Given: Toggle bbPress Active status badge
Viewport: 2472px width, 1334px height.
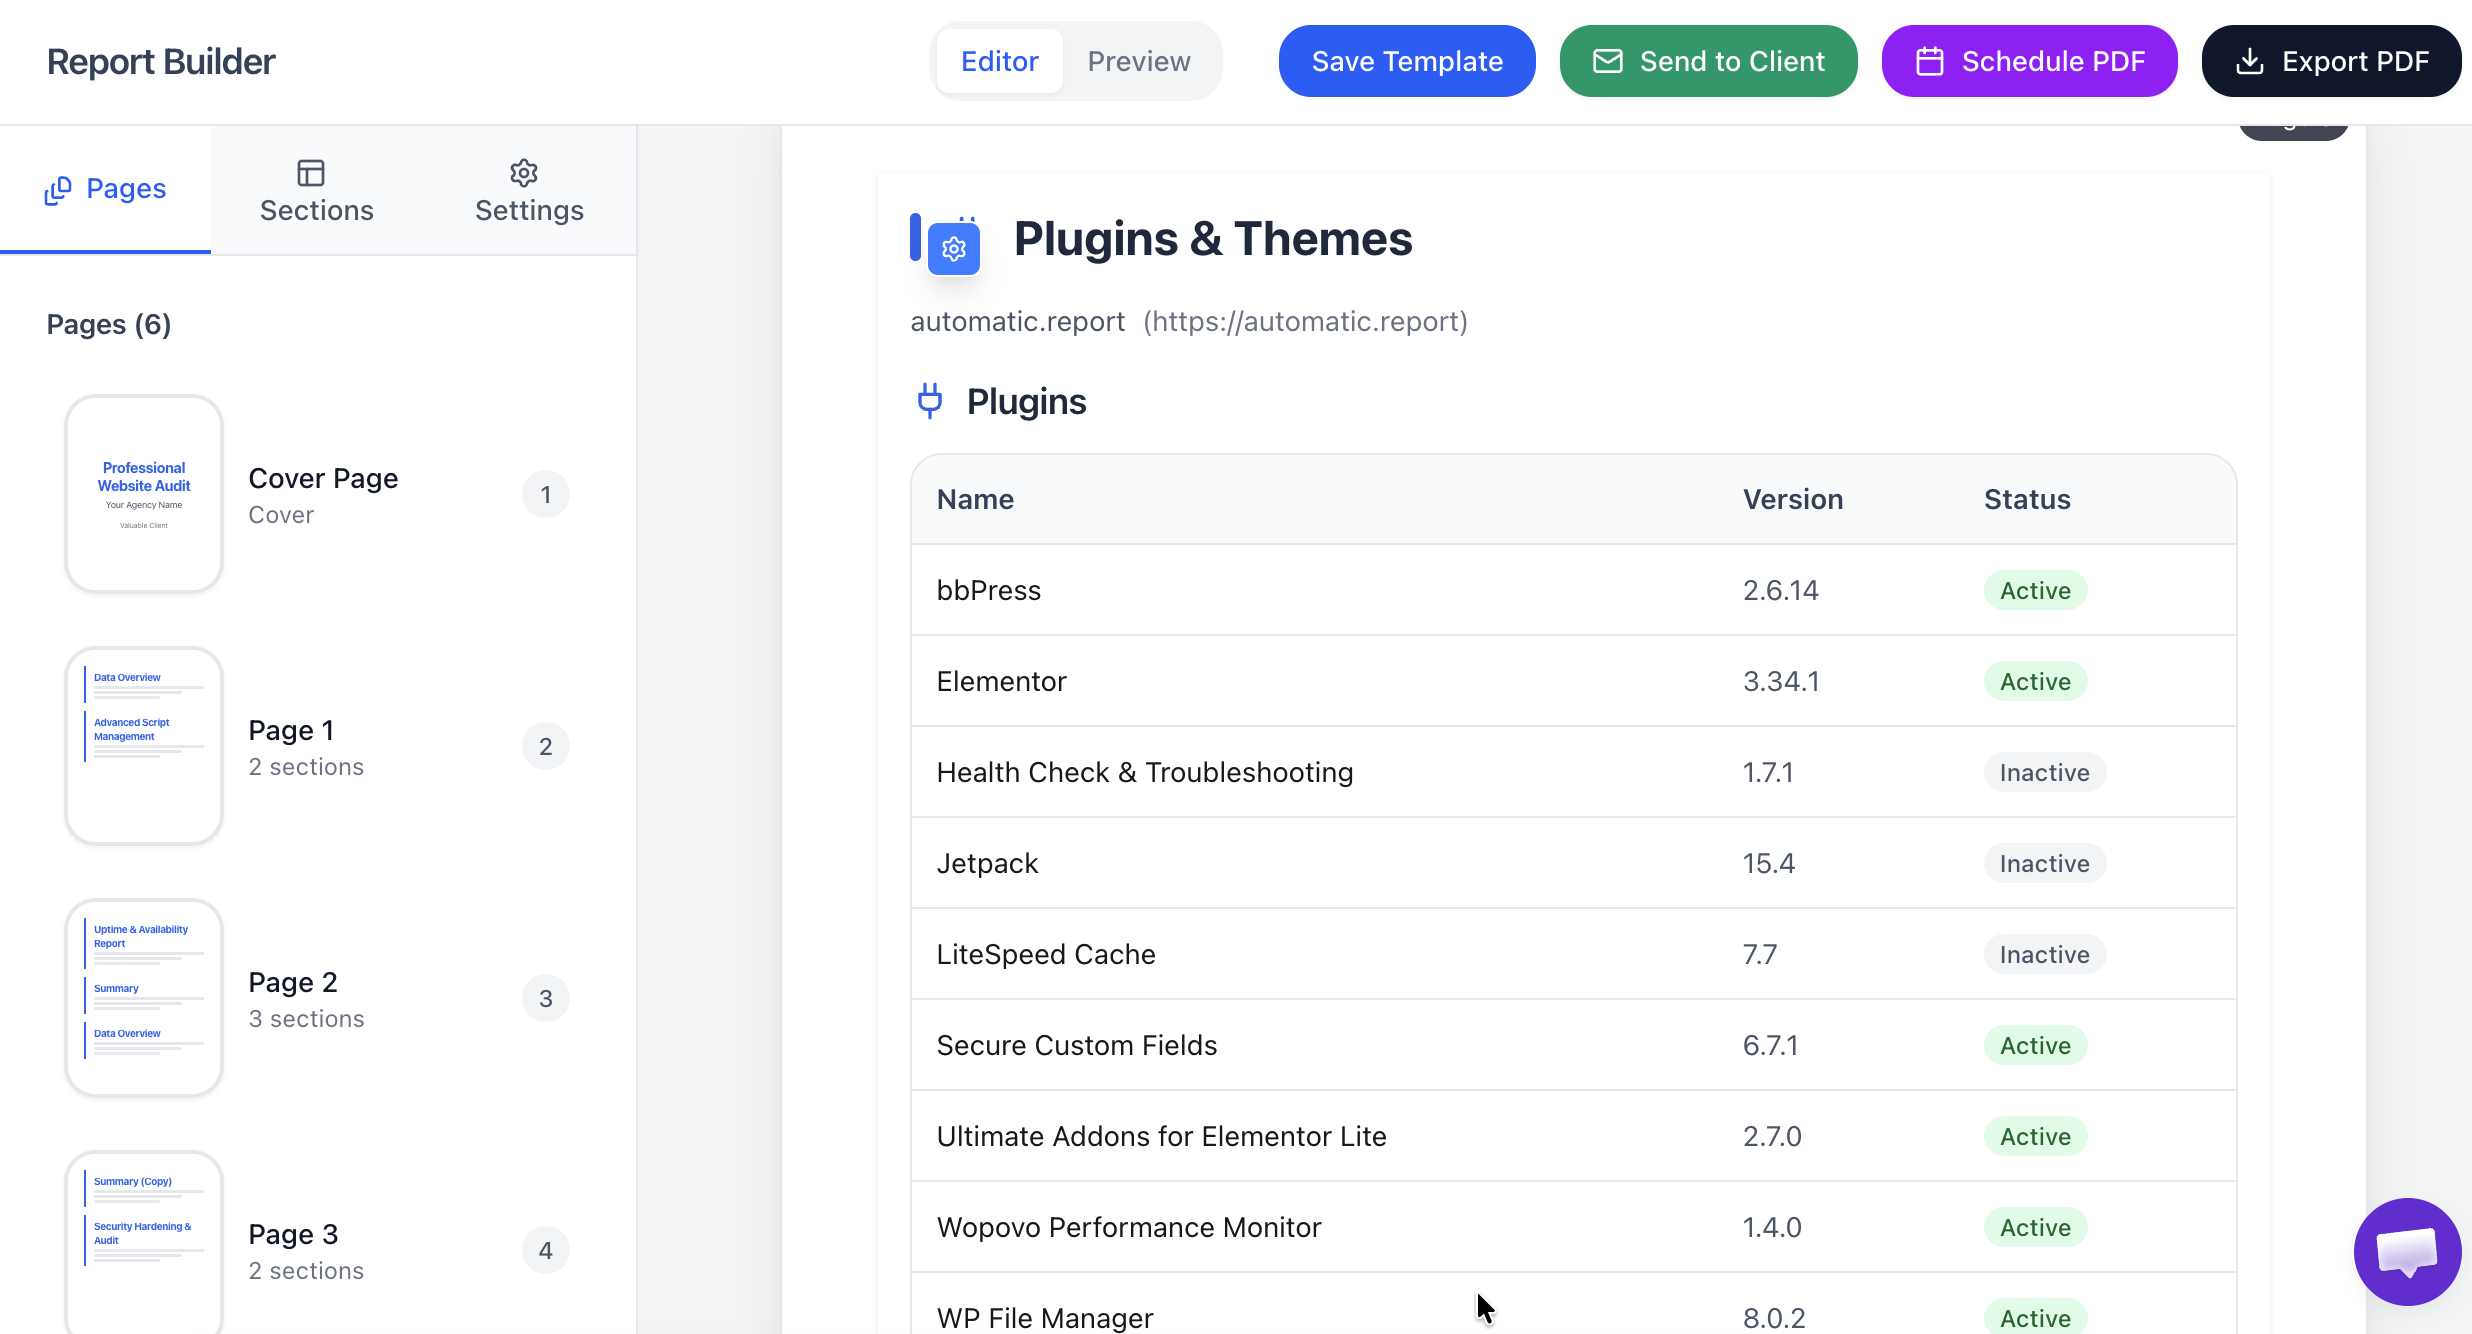Looking at the screenshot, I should pyautogui.click(x=2034, y=590).
